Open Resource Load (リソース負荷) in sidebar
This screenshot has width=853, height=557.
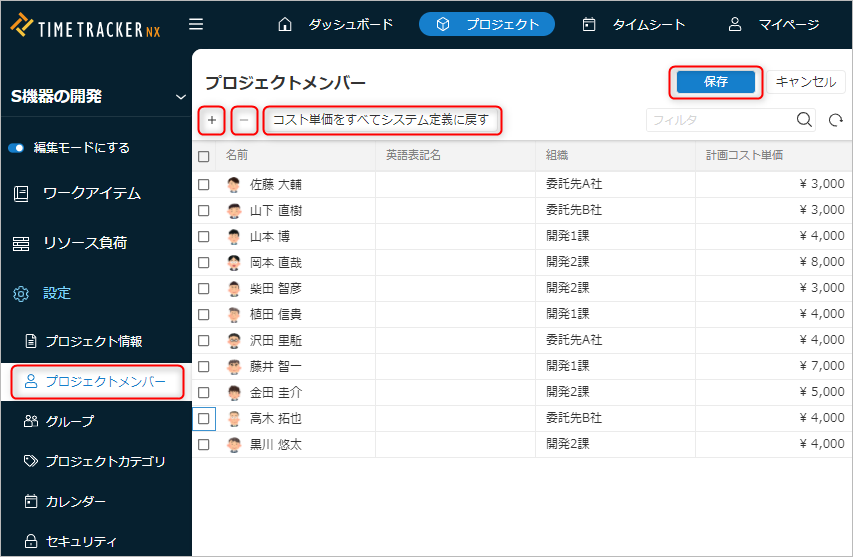[84, 243]
